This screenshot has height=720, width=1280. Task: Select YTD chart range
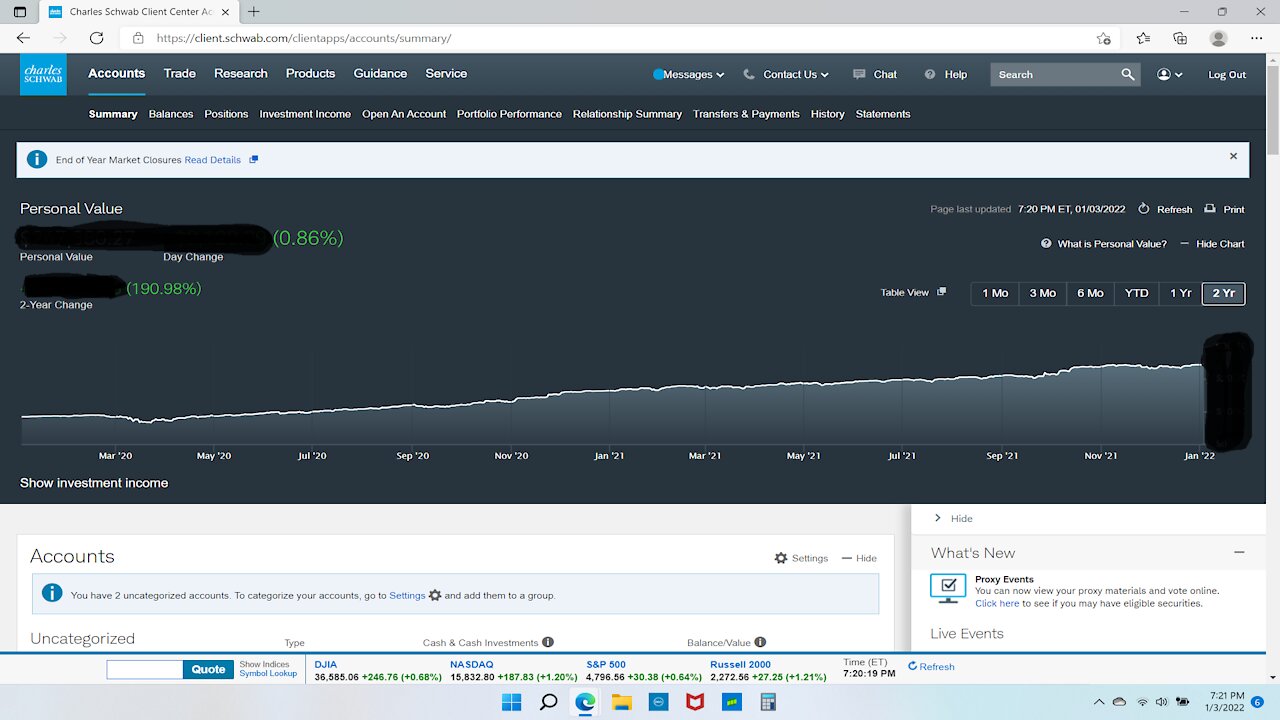coord(1136,293)
